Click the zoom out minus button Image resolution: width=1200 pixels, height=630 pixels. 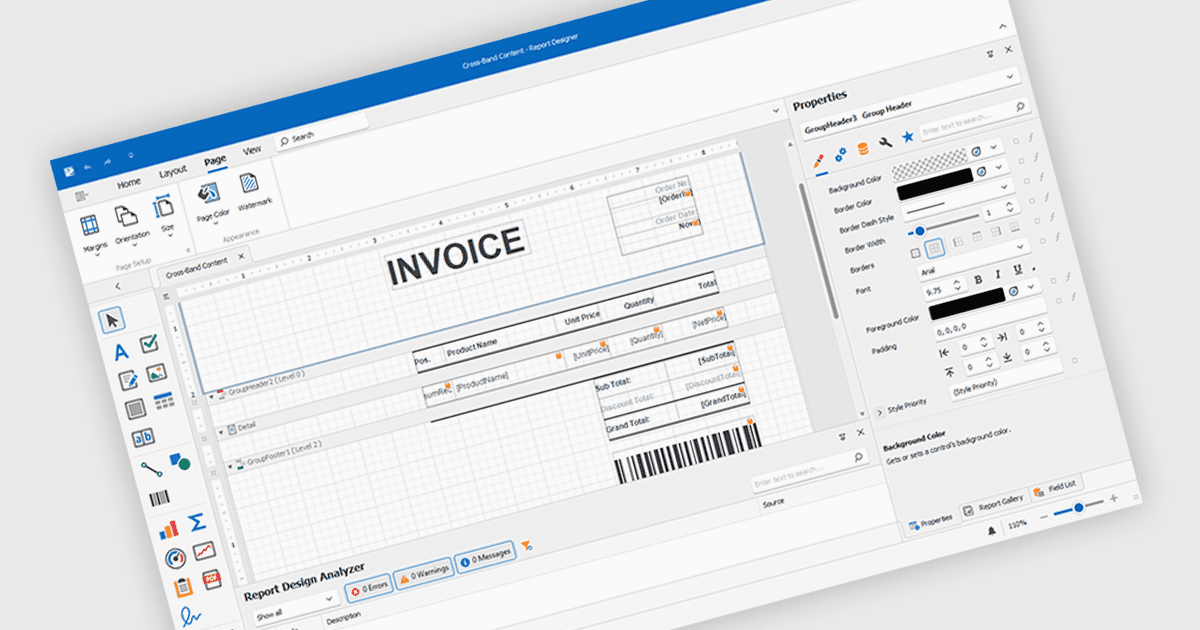click(1043, 517)
